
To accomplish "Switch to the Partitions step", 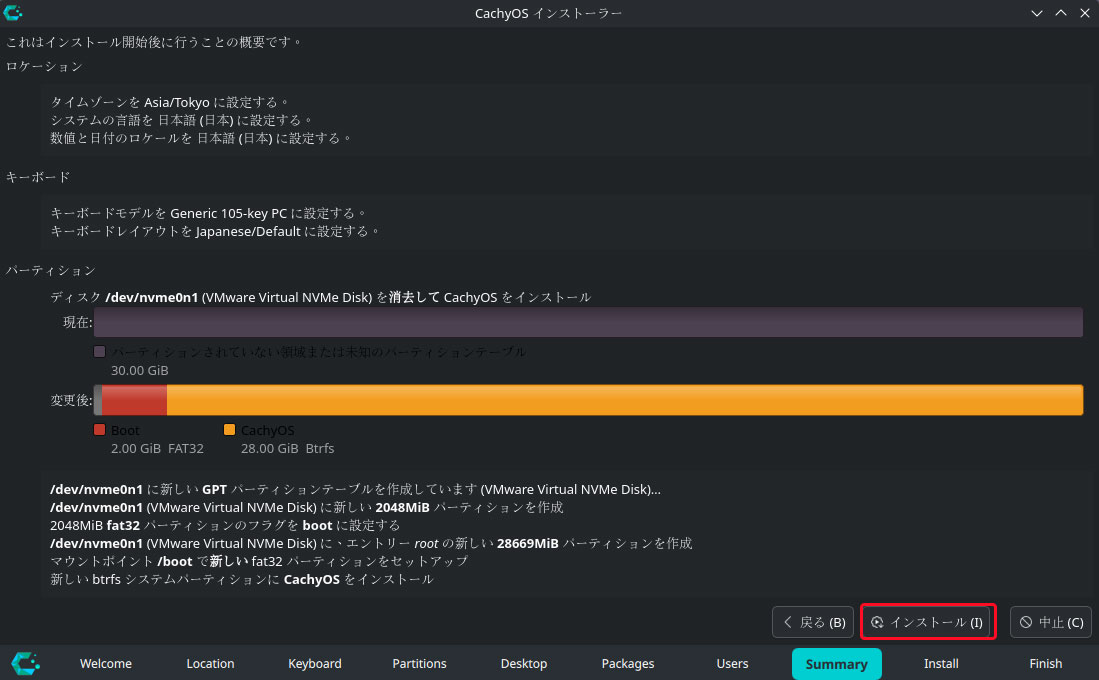I will [x=419, y=663].
